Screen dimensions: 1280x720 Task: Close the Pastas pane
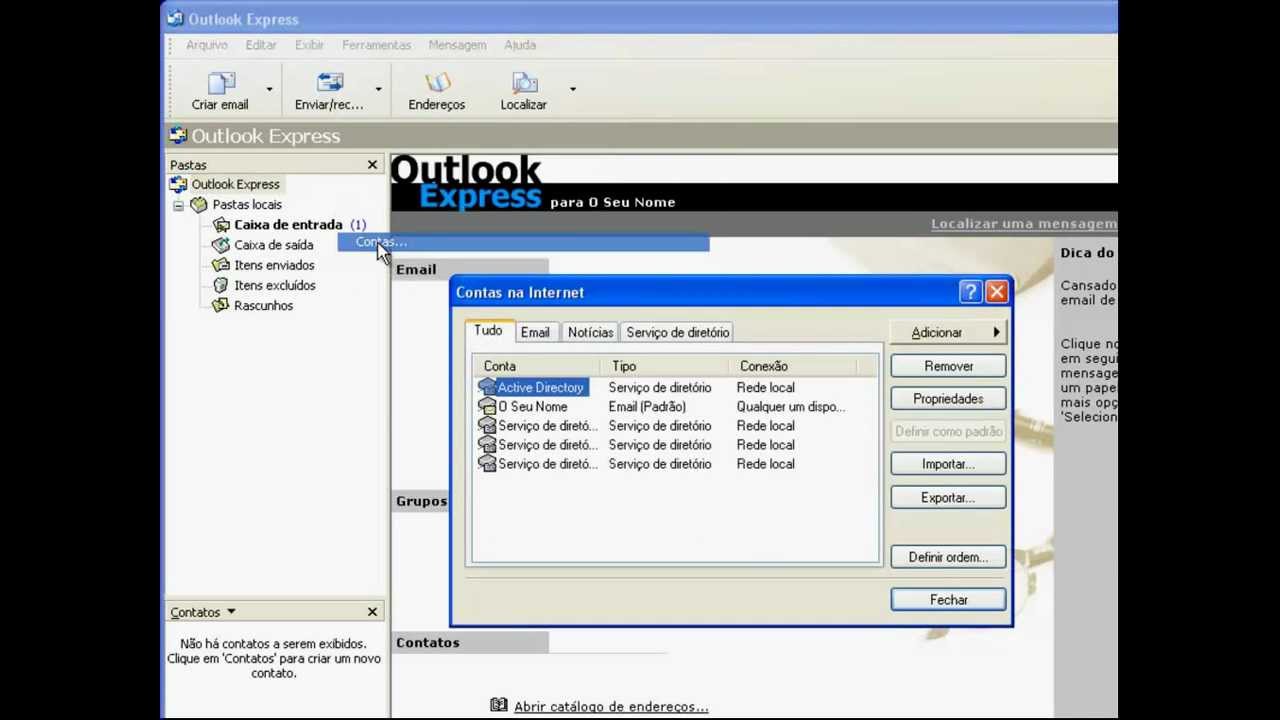(372, 165)
